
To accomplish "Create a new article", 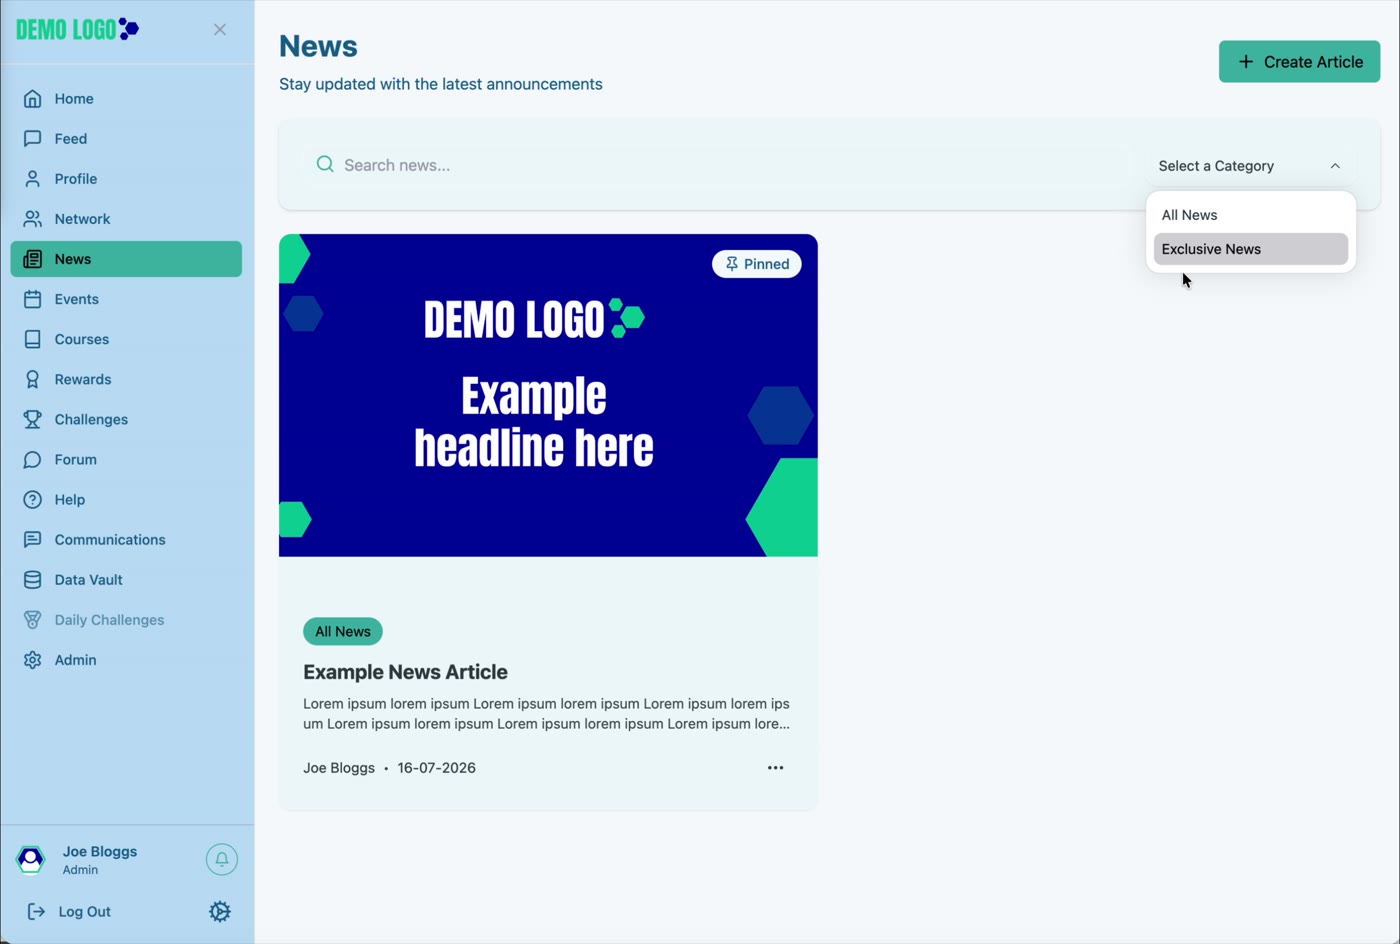I will (x=1300, y=62).
